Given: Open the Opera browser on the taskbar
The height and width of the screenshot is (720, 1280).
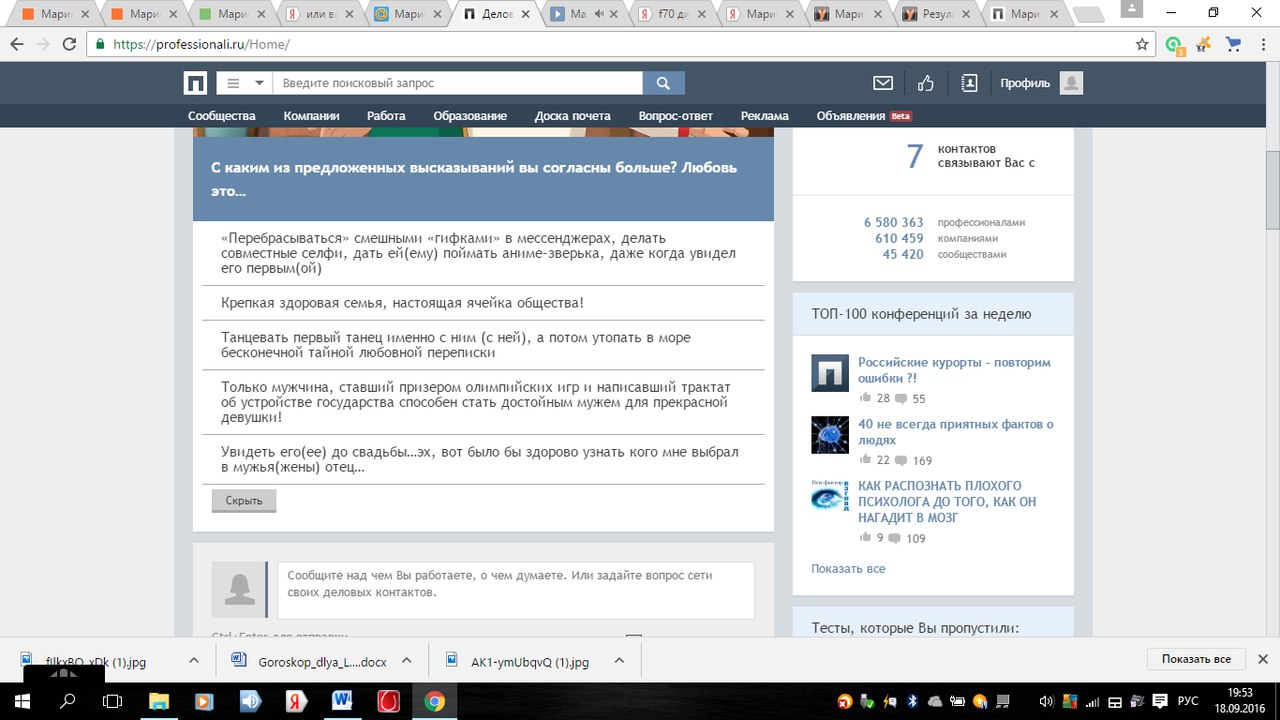Looking at the screenshot, I should [x=388, y=701].
